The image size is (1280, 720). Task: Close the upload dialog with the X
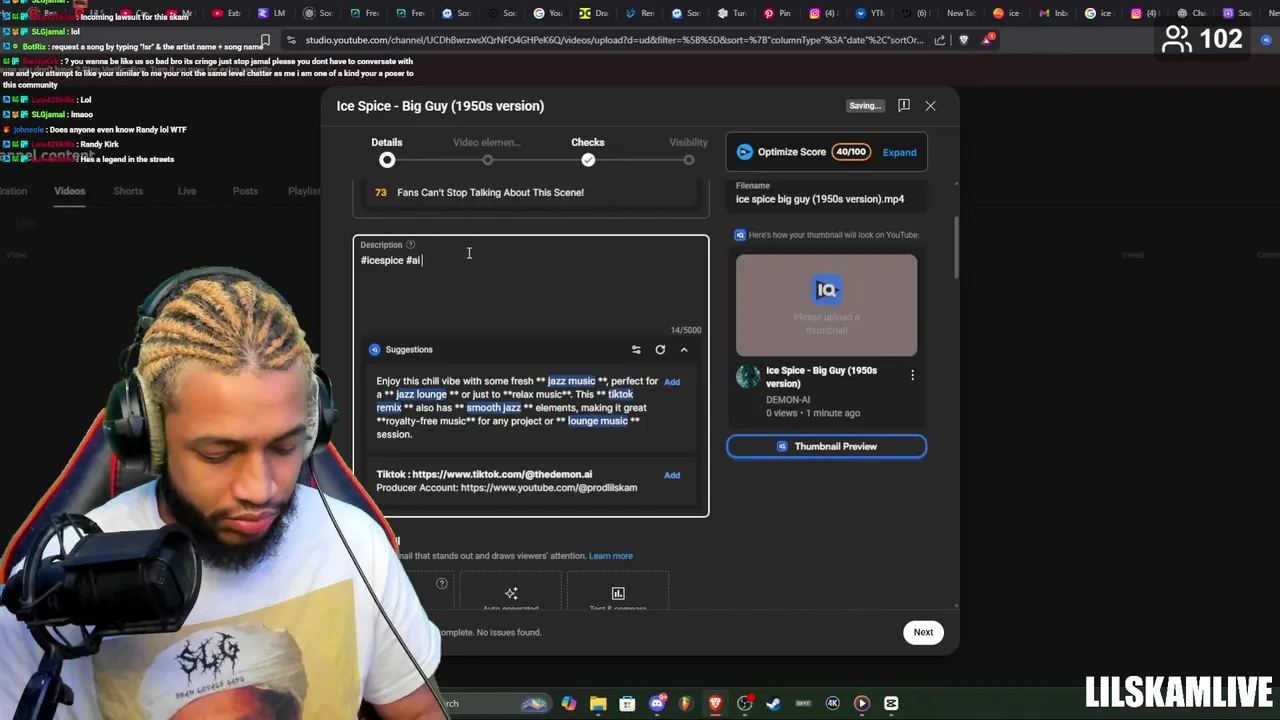pos(930,105)
